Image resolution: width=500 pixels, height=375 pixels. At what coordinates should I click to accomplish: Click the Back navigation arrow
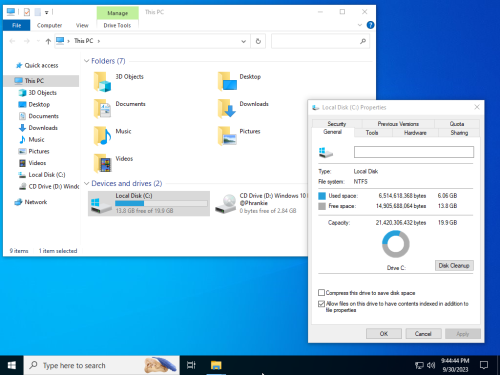(12, 41)
